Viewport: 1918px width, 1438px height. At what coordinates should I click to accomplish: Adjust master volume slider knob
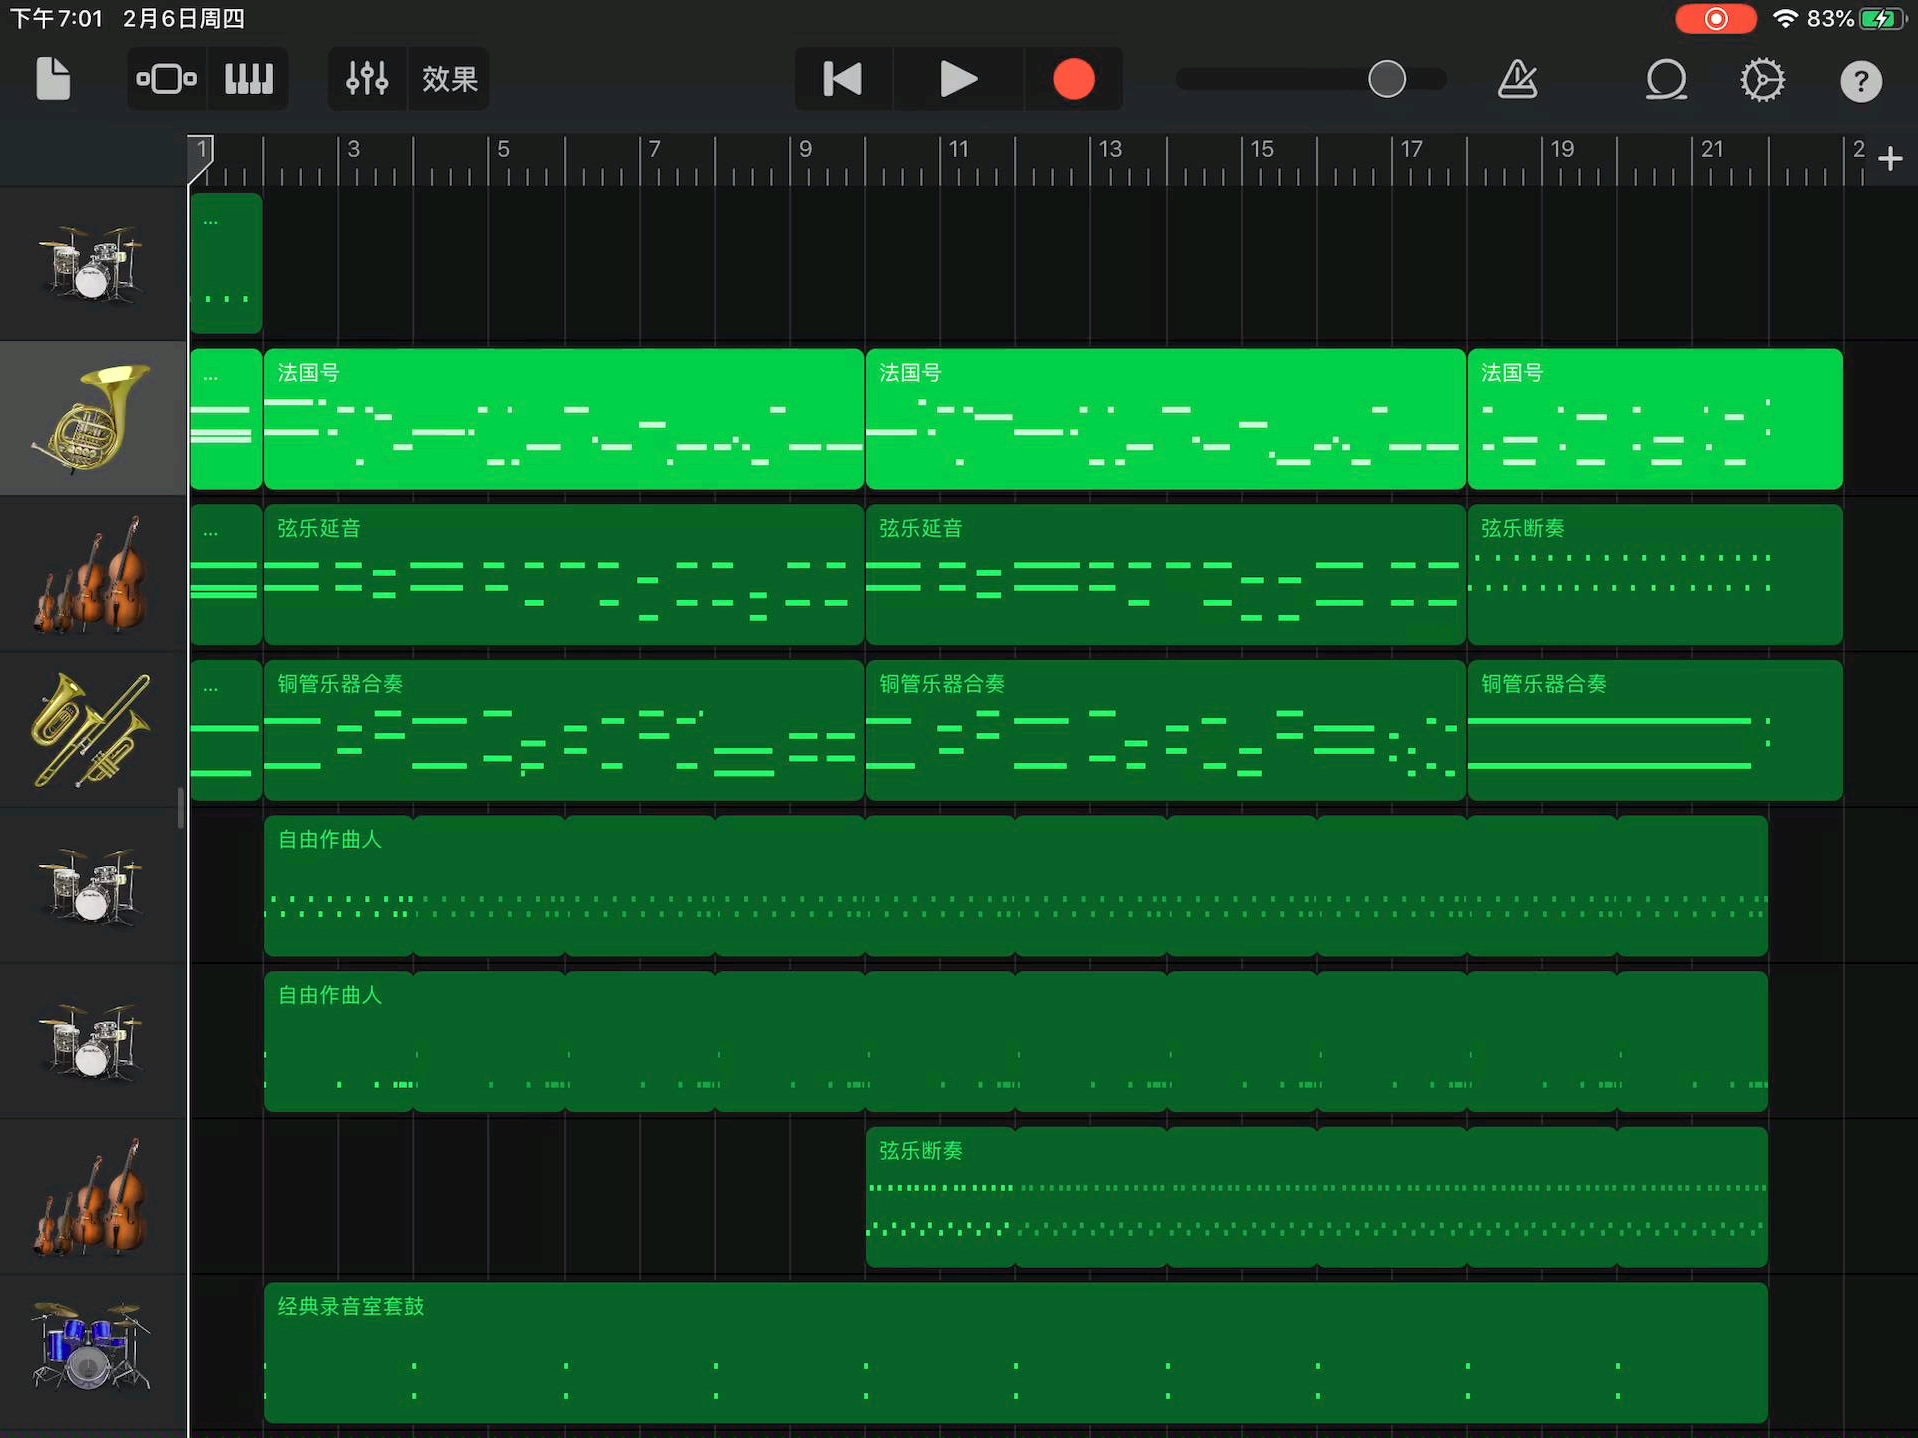(x=1386, y=78)
